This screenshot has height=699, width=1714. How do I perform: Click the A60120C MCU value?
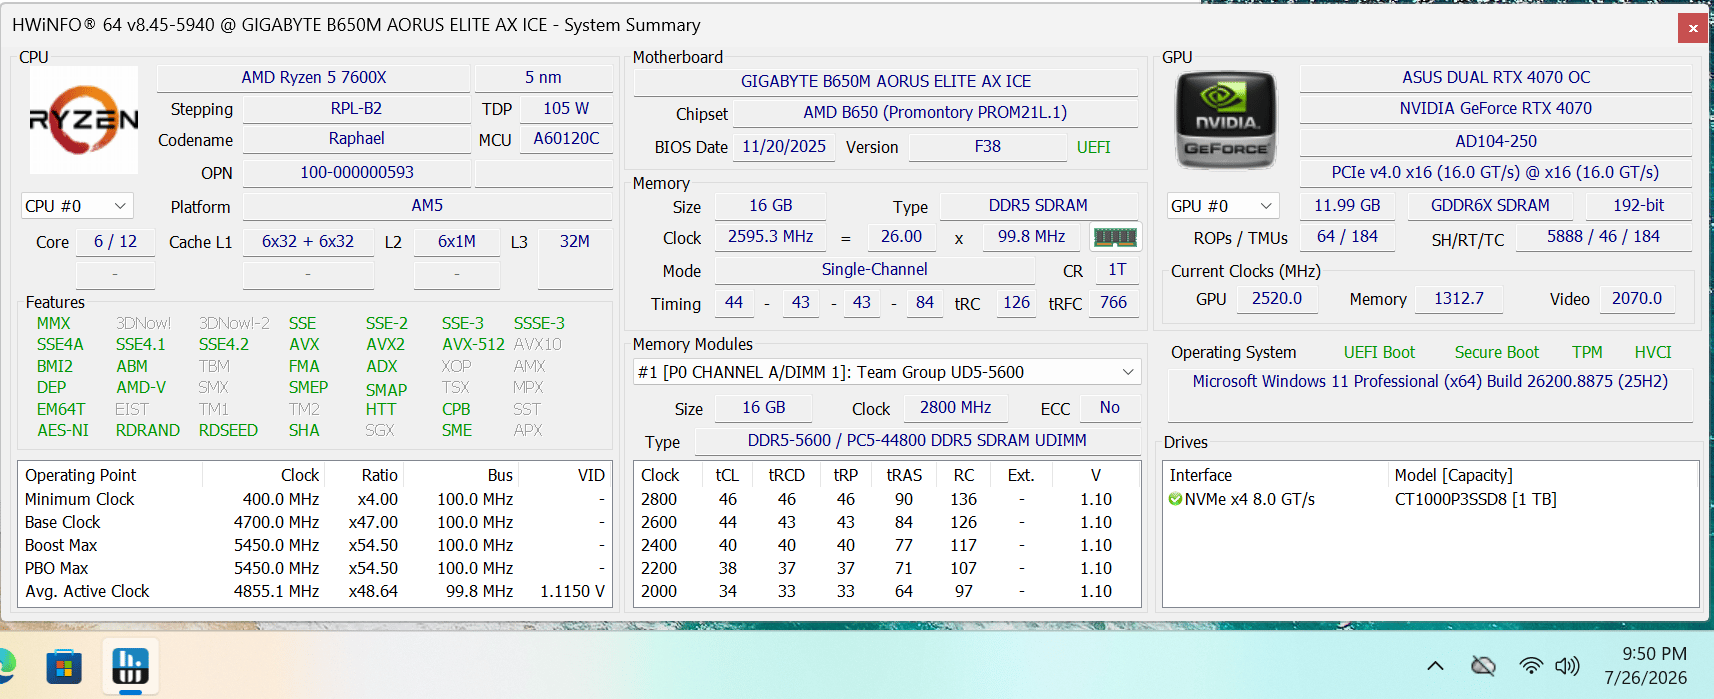coord(566,139)
